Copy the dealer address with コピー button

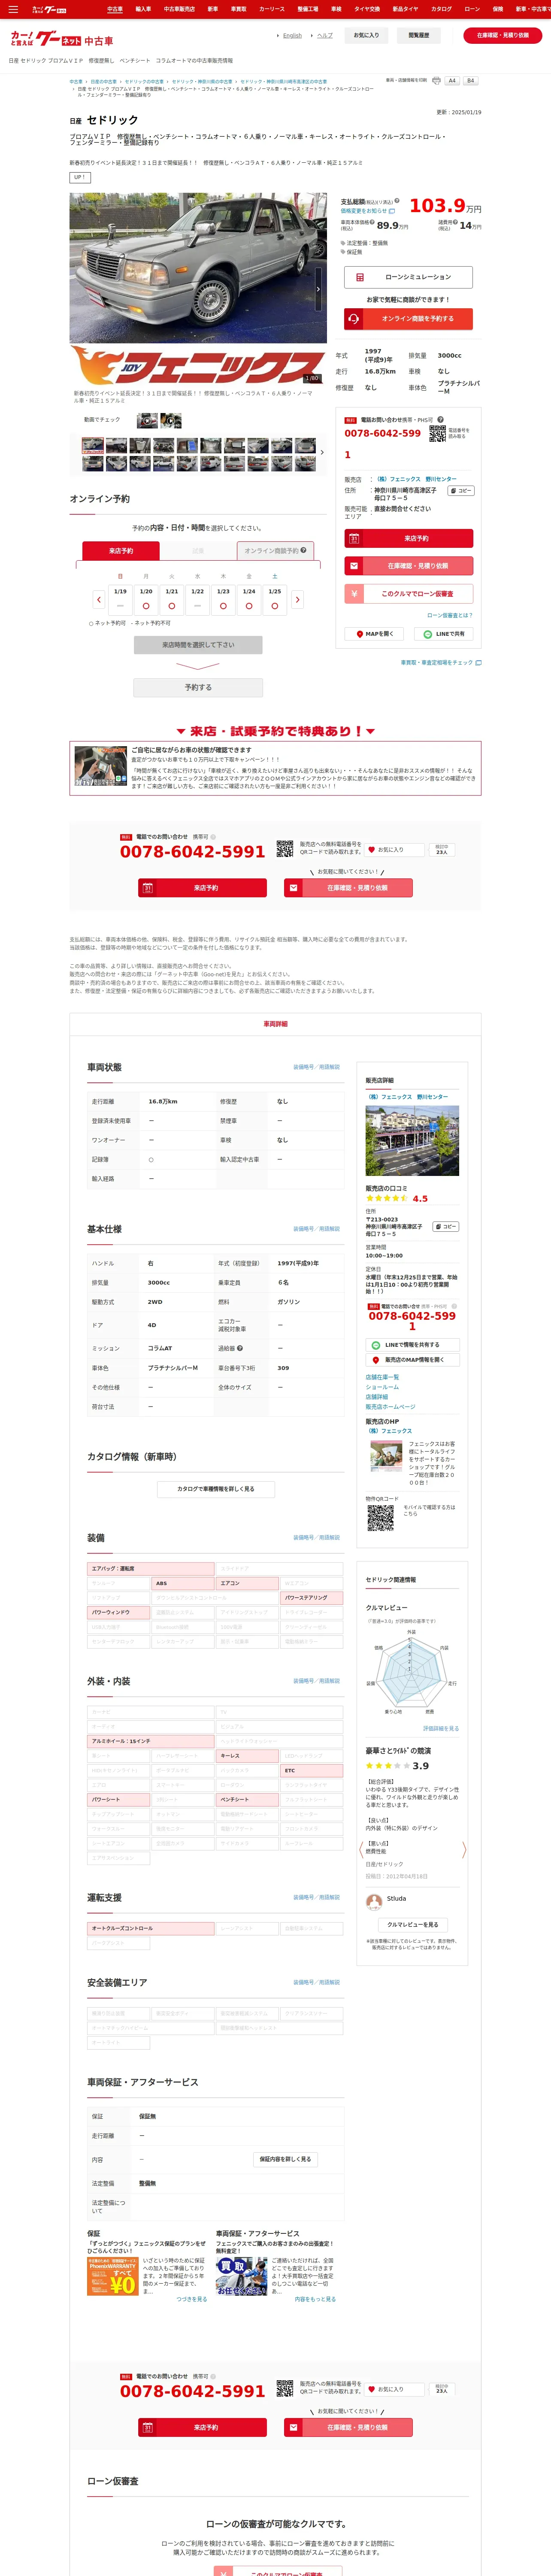(x=461, y=491)
